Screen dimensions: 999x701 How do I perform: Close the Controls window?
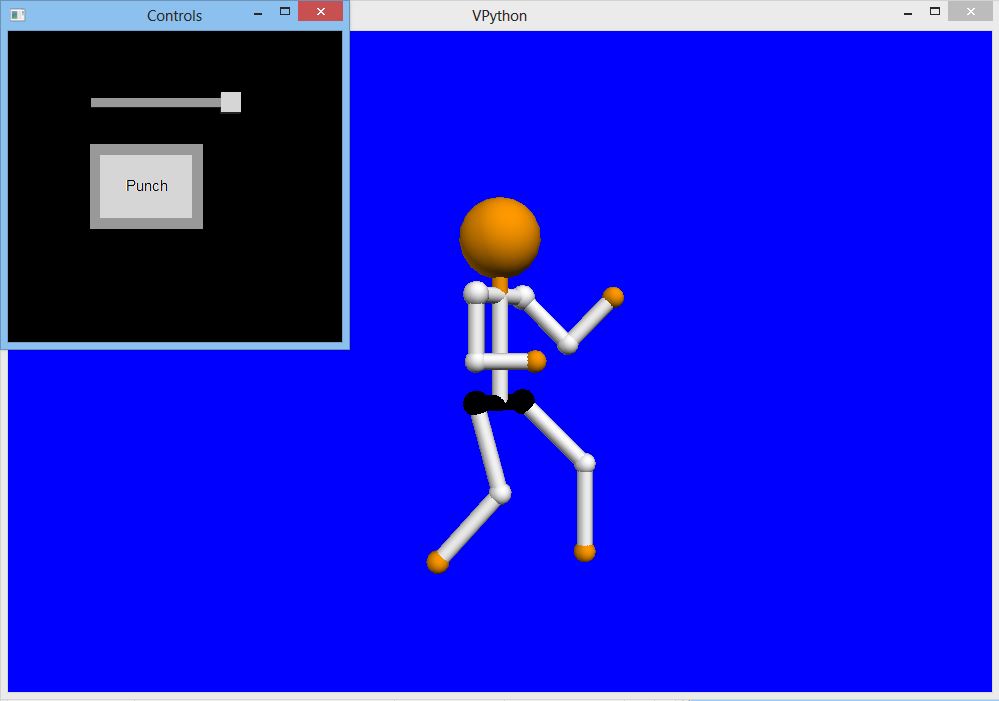click(x=320, y=12)
